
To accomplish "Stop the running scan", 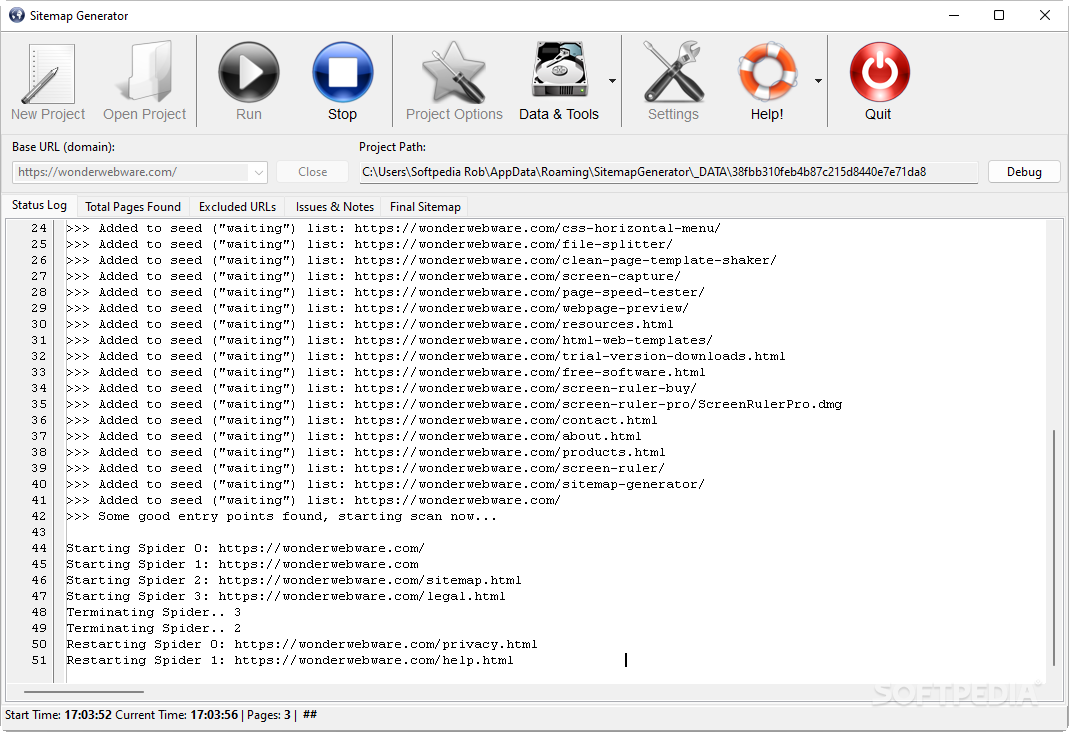I will point(342,72).
